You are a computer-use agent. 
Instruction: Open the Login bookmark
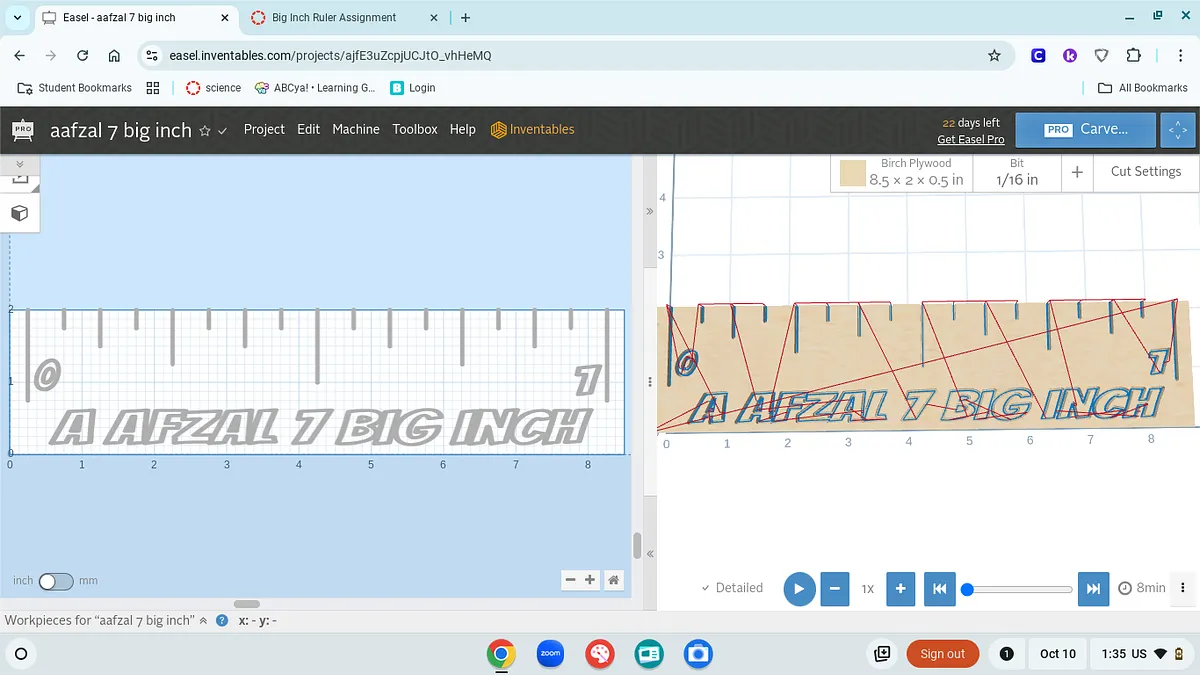[x=413, y=88]
